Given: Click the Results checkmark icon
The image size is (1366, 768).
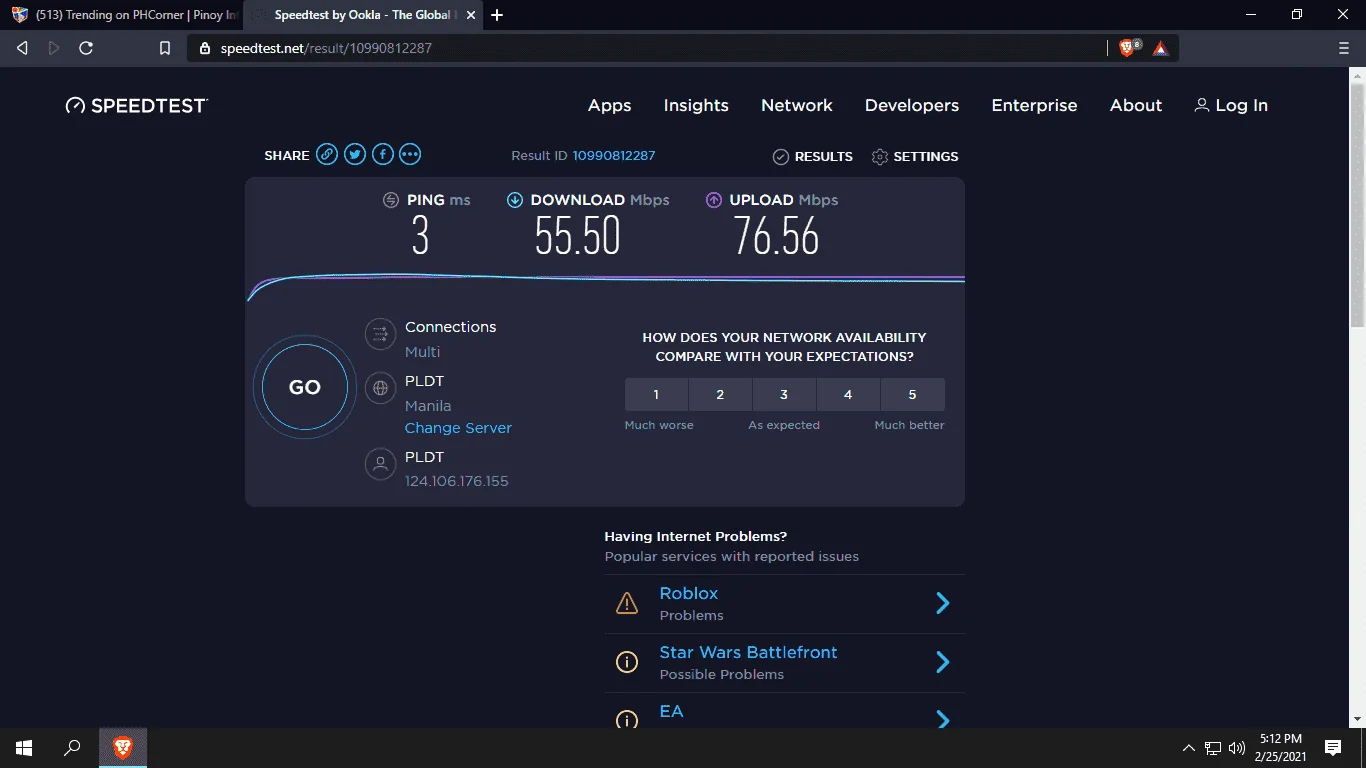Looking at the screenshot, I should pyautogui.click(x=781, y=157).
